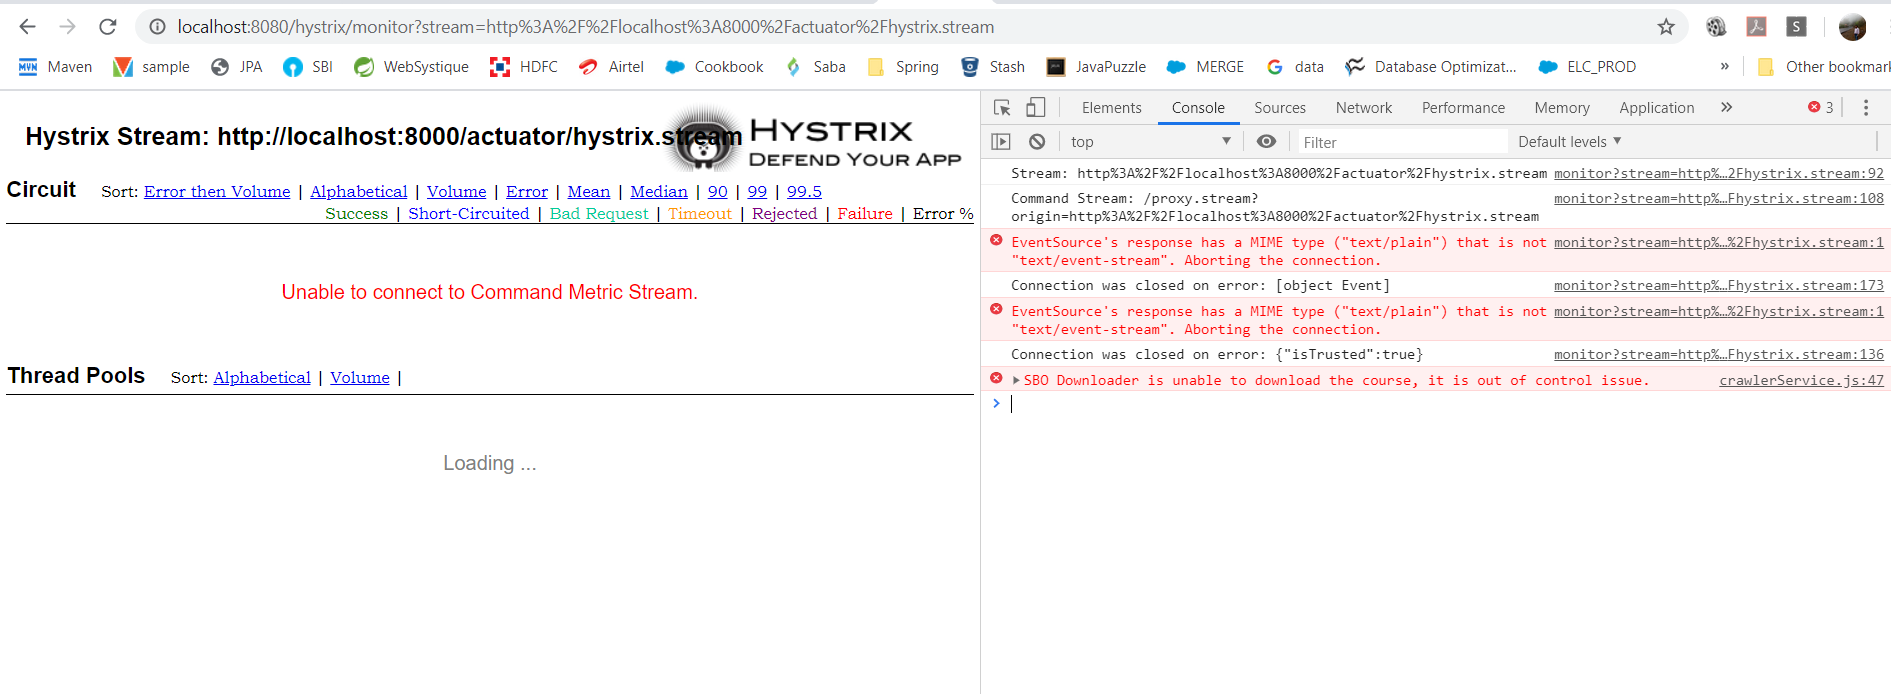Viewport: 1891px width, 694px height.
Task: Click the browser forward arrow
Action: 67,27
